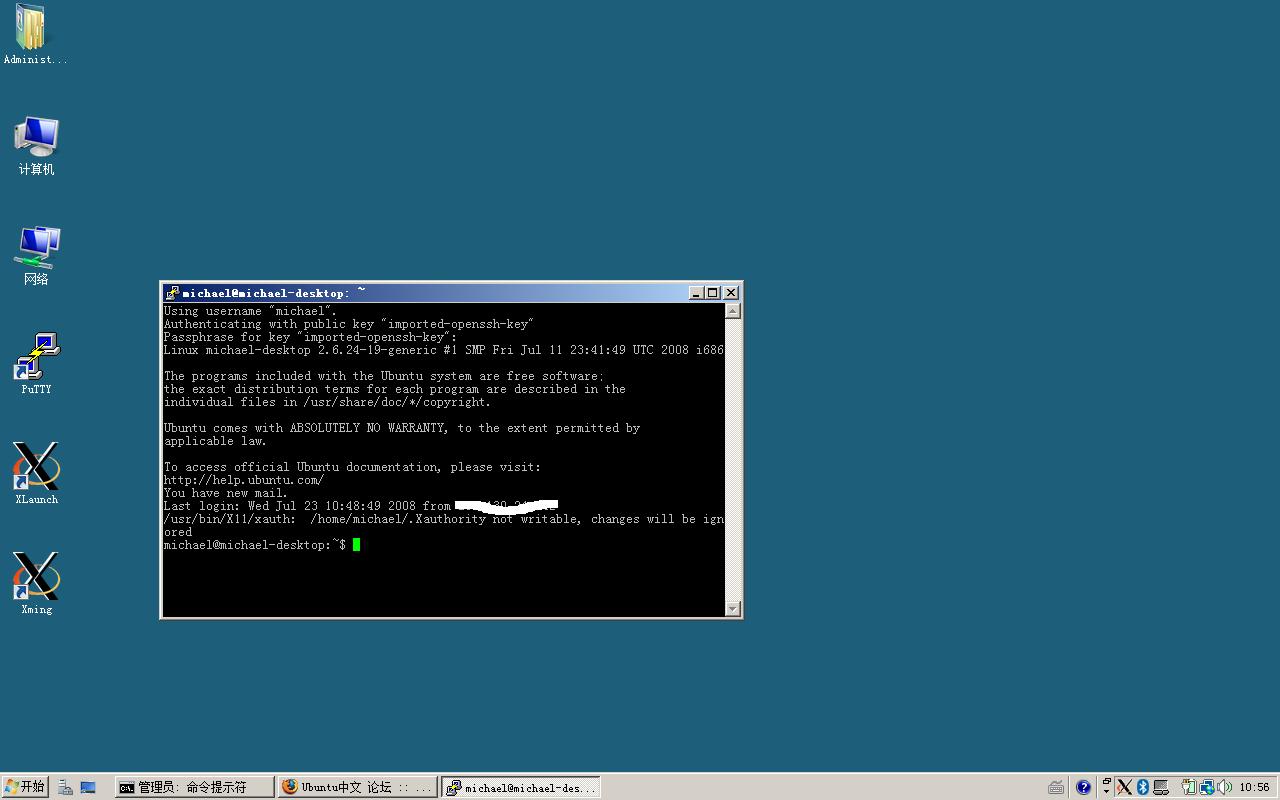Screen dimensions: 1280x800
Task: Open the 计算机 desktop icon
Action: point(36,146)
